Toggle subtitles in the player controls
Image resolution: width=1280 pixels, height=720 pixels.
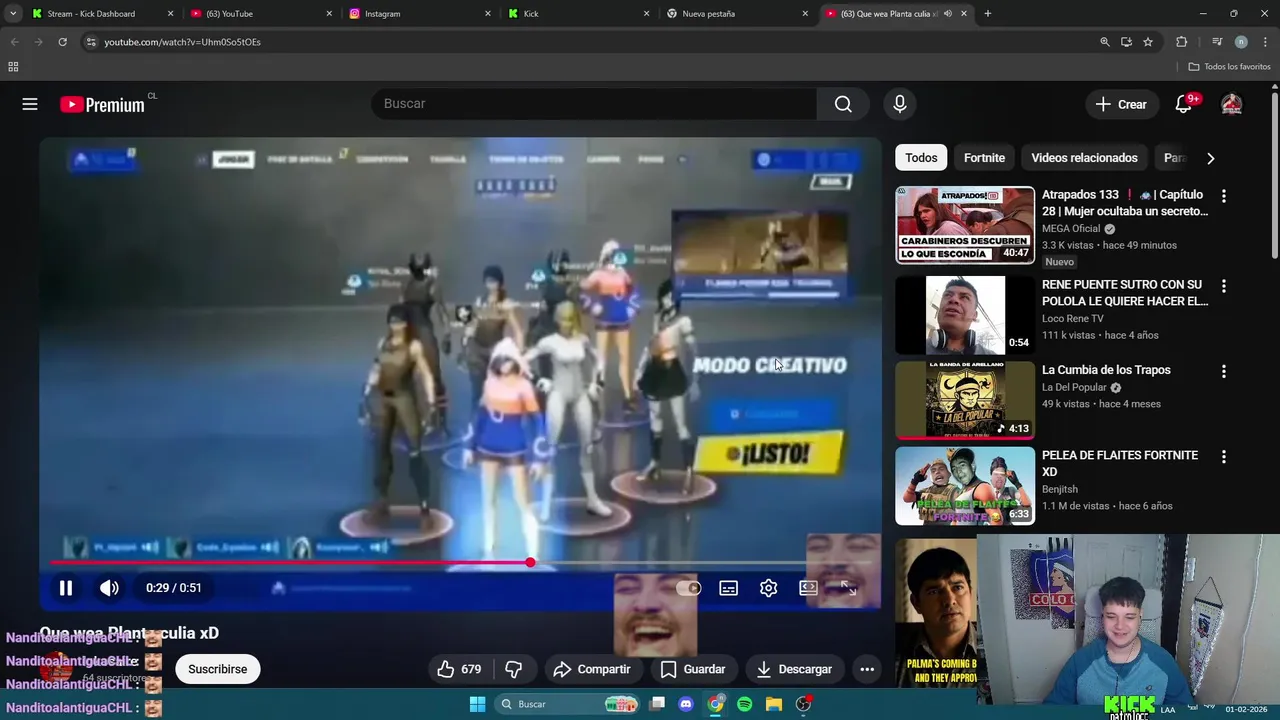click(728, 588)
